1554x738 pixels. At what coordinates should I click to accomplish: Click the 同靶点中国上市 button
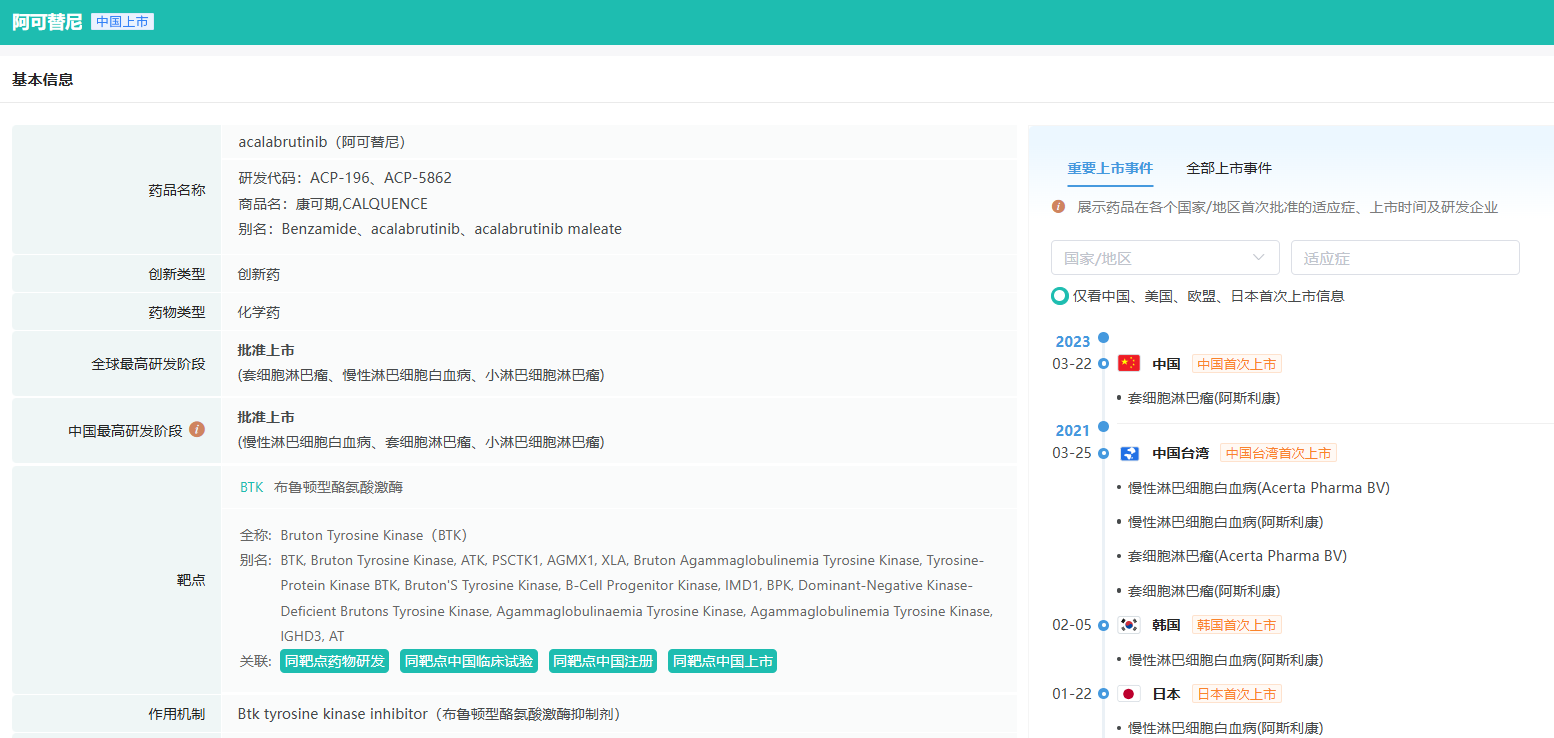coord(722,661)
